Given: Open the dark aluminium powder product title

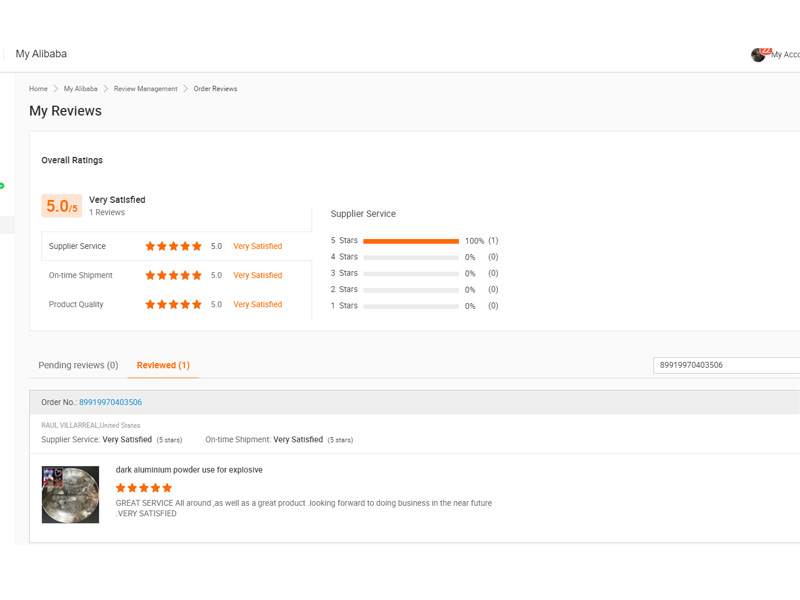Looking at the screenshot, I should click(x=189, y=469).
